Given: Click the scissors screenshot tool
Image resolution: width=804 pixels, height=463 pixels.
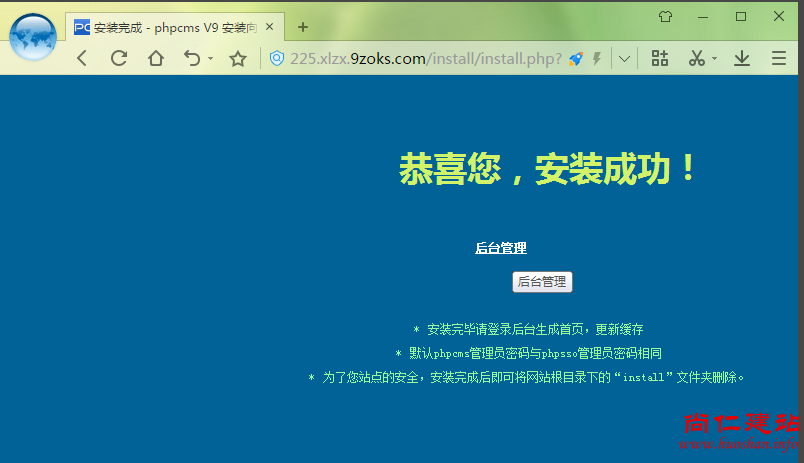Looking at the screenshot, I should (697, 59).
